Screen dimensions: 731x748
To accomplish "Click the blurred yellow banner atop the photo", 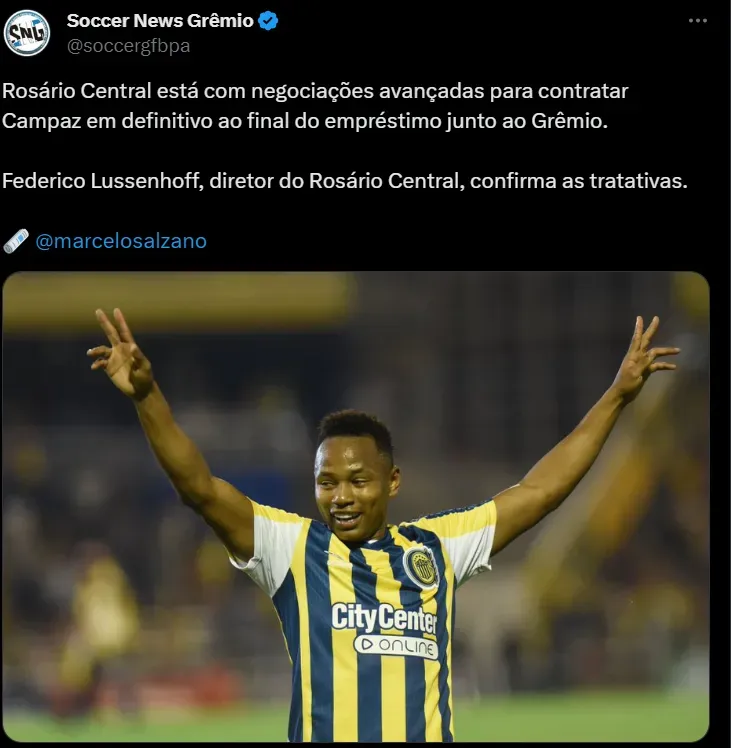I will [179, 300].
